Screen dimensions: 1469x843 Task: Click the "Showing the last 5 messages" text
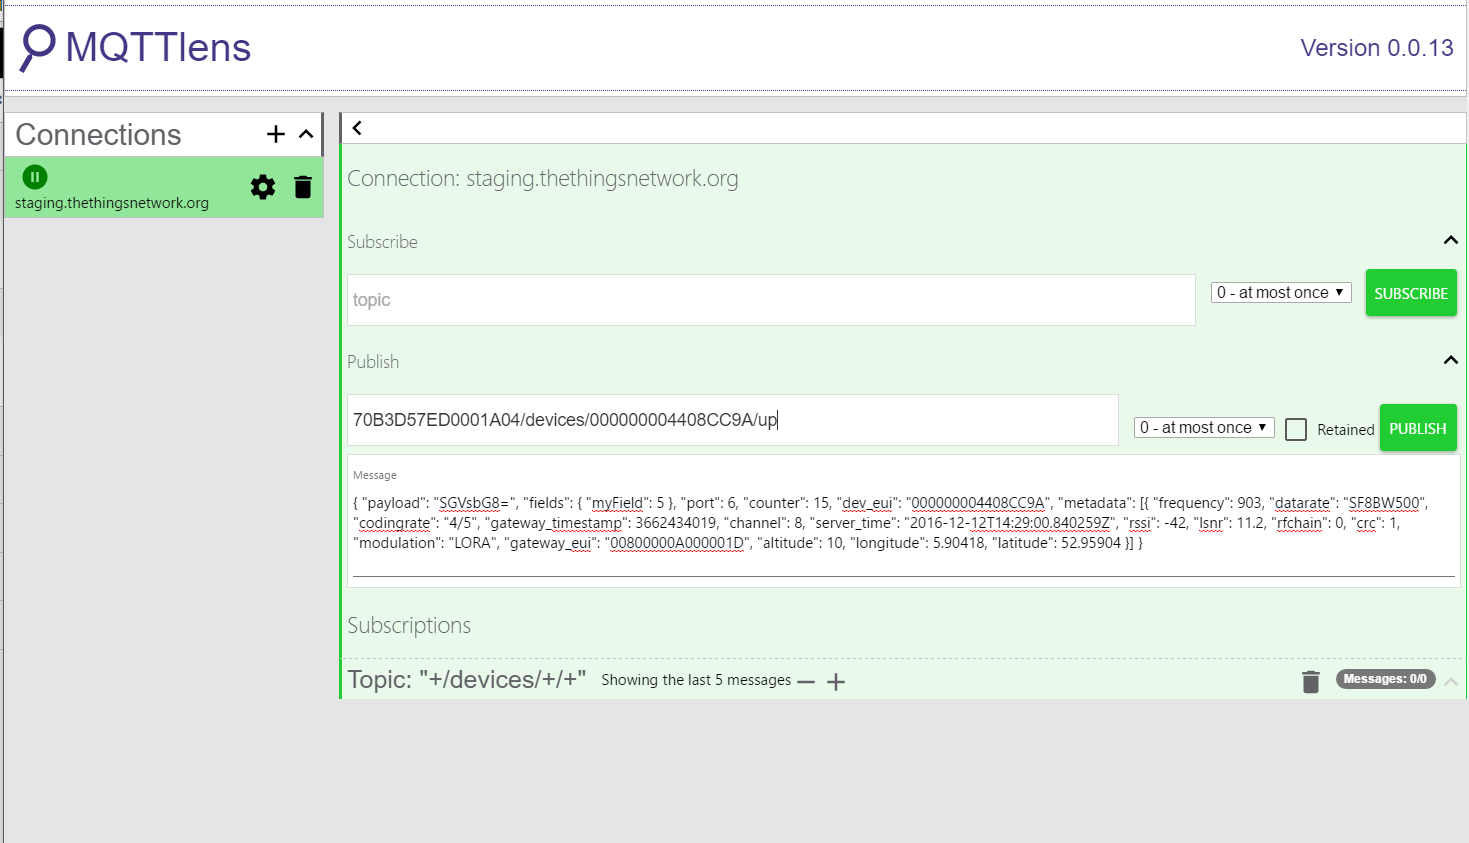[x=696, y=680]
